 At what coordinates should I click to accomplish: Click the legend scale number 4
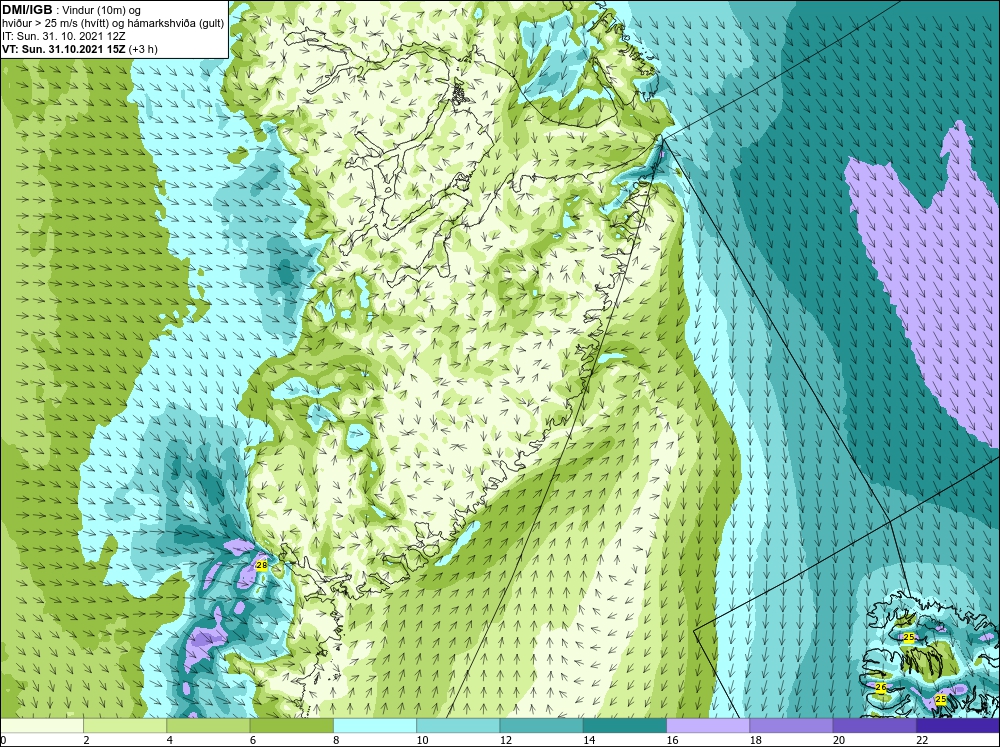pyautogui.click(x=170, y=740)
